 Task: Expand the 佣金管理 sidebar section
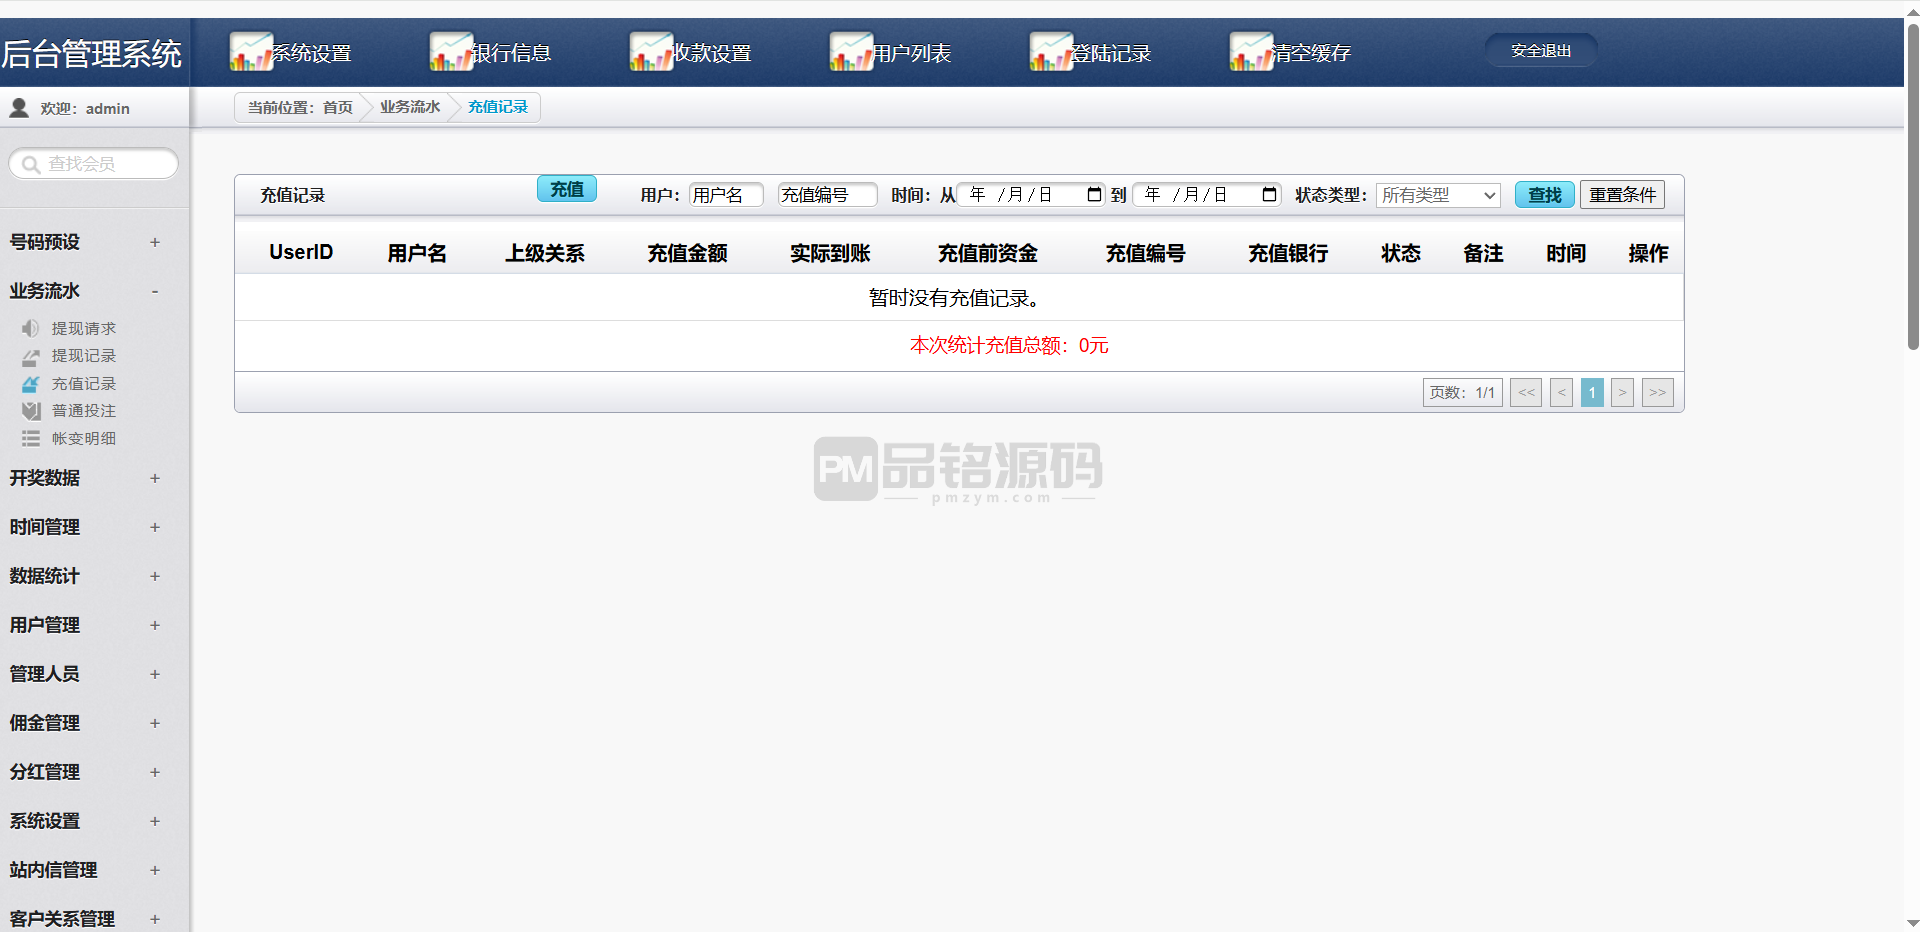155,723
